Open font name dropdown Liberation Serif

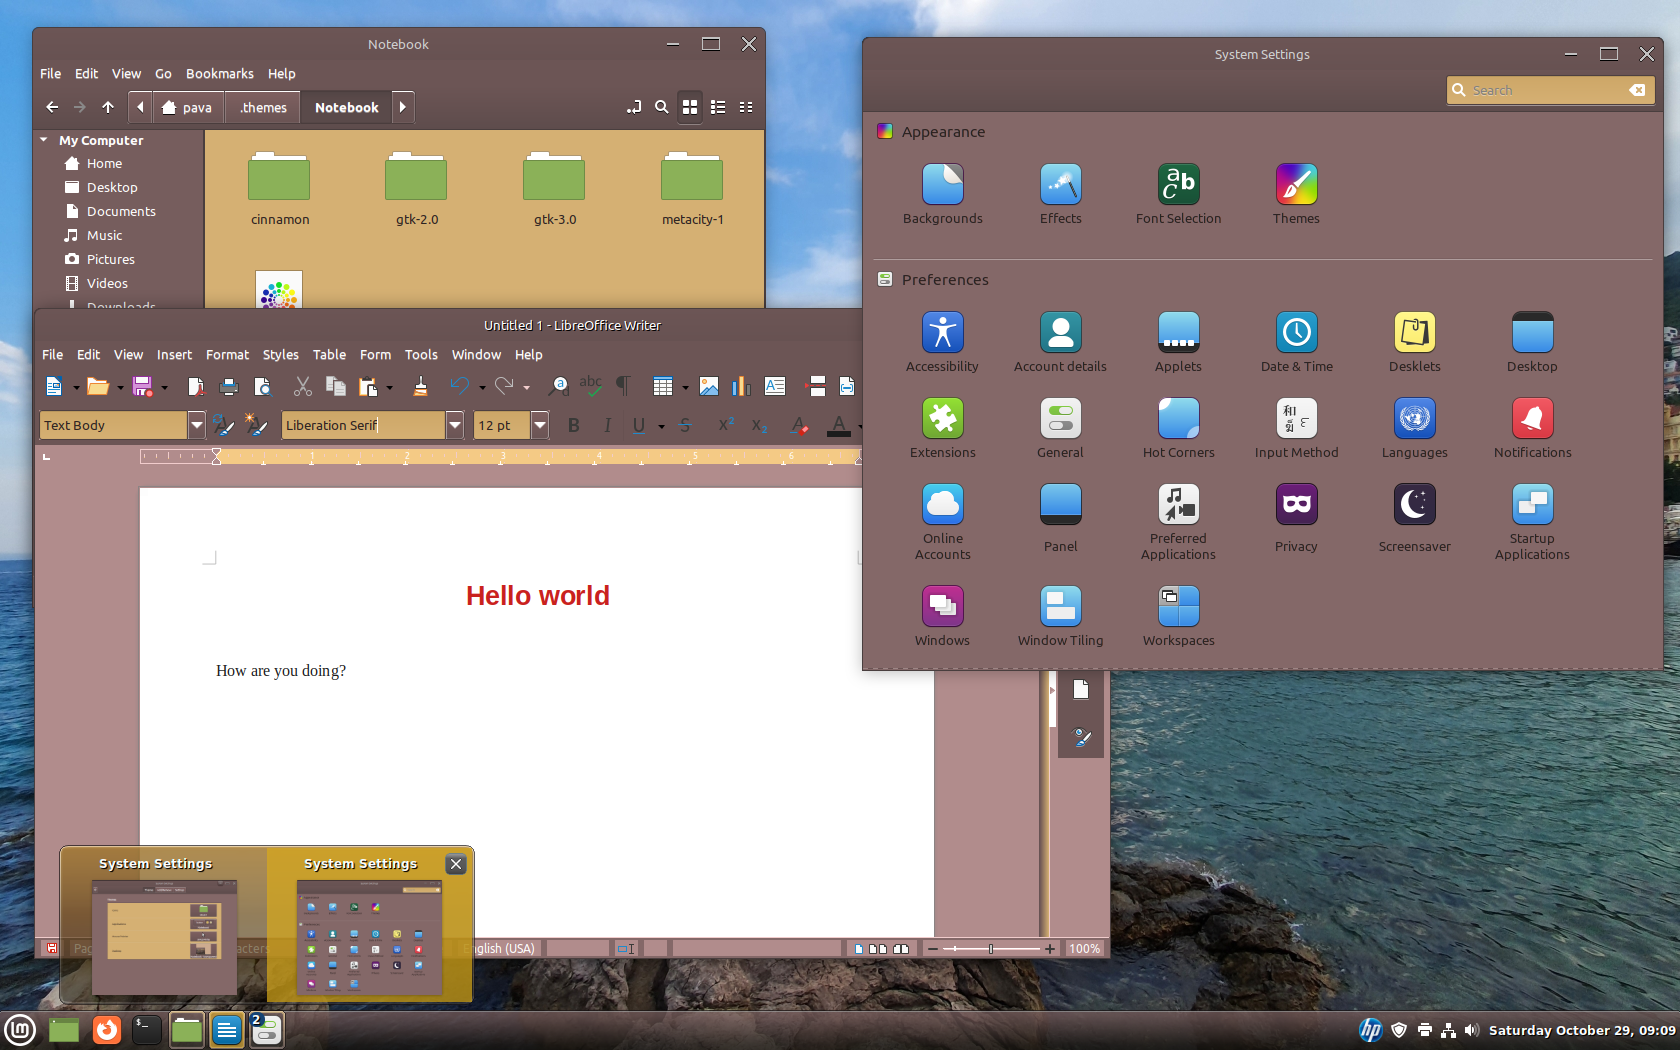tap(455, 426)
